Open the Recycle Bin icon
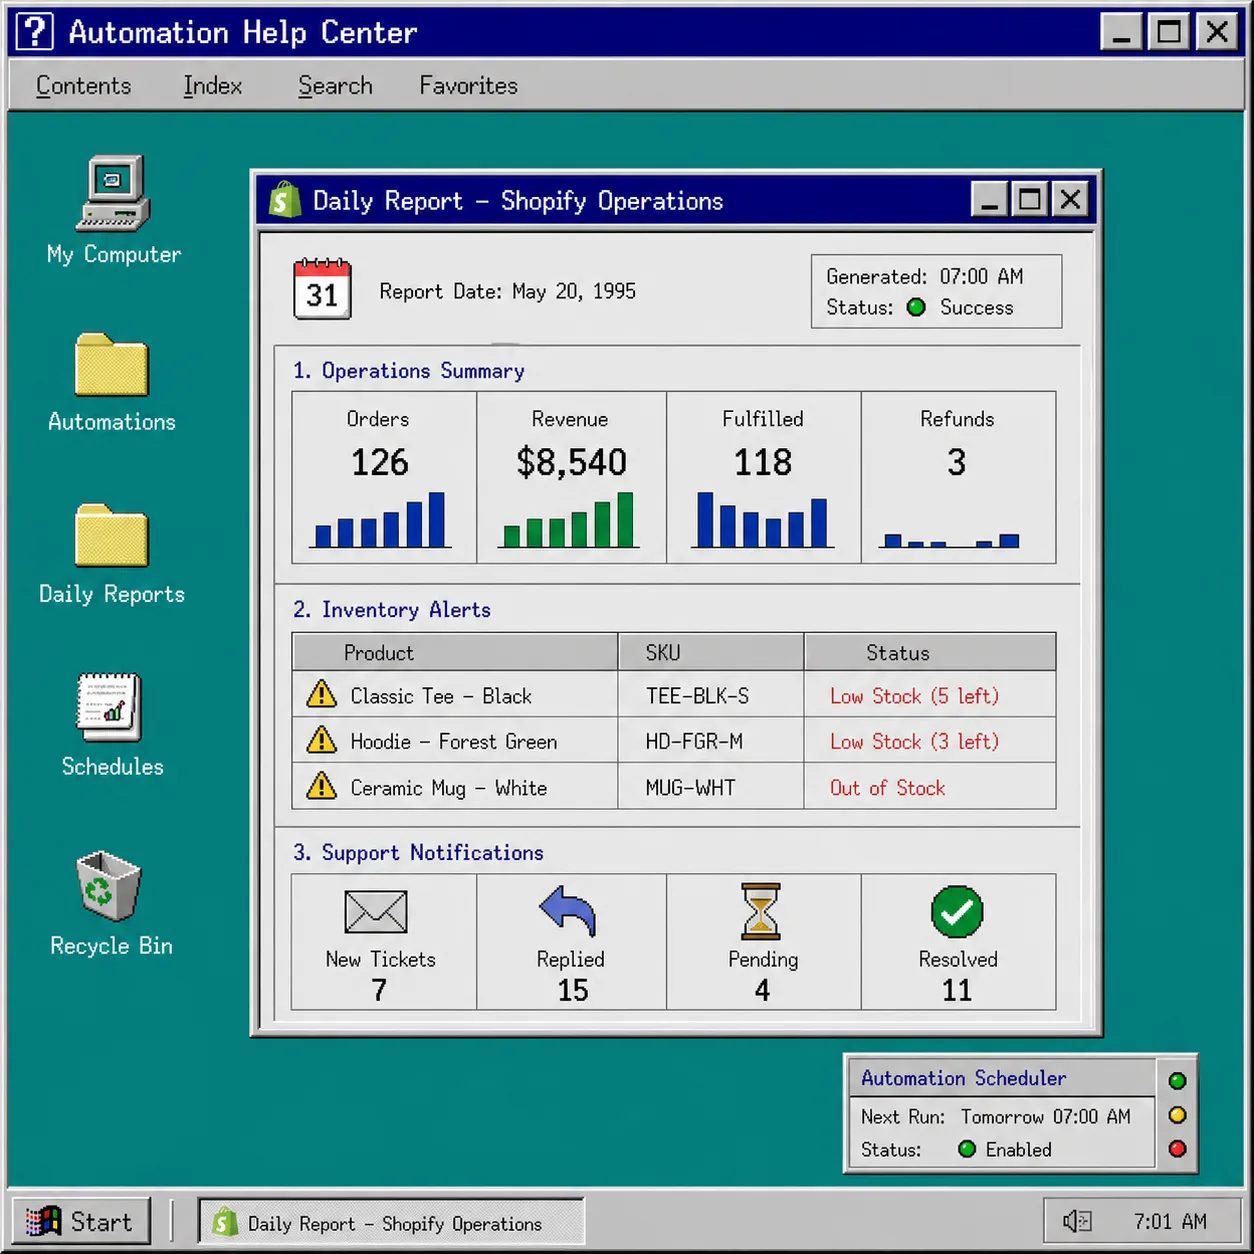Viewport: 1254px width, 1254px height. (109, 885)
